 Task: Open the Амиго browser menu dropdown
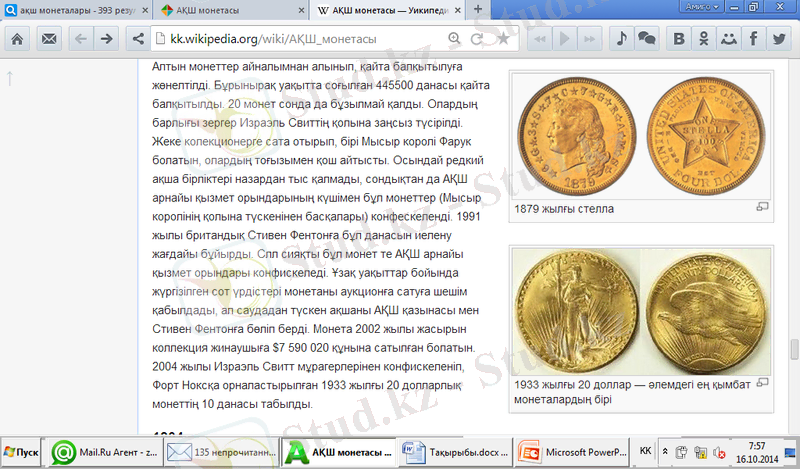coord(702,7)
